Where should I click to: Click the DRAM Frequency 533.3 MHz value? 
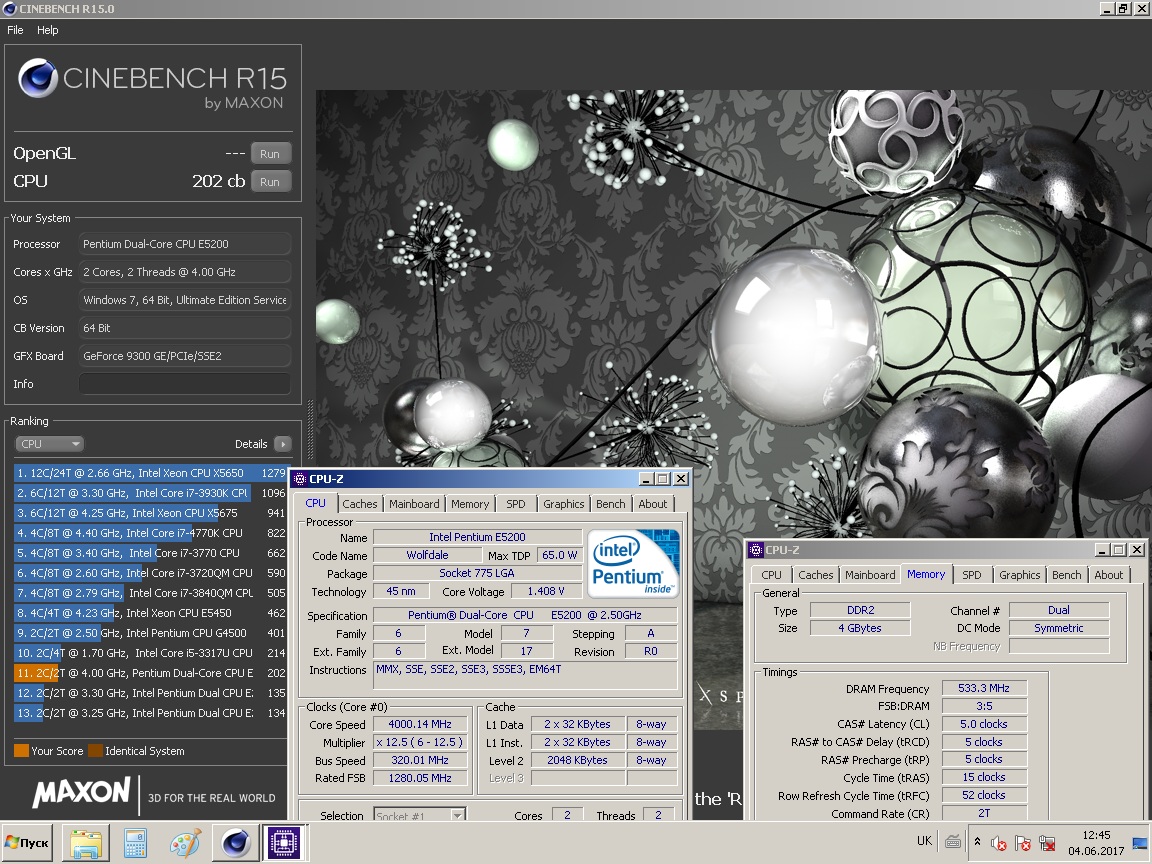pos(984,688)
